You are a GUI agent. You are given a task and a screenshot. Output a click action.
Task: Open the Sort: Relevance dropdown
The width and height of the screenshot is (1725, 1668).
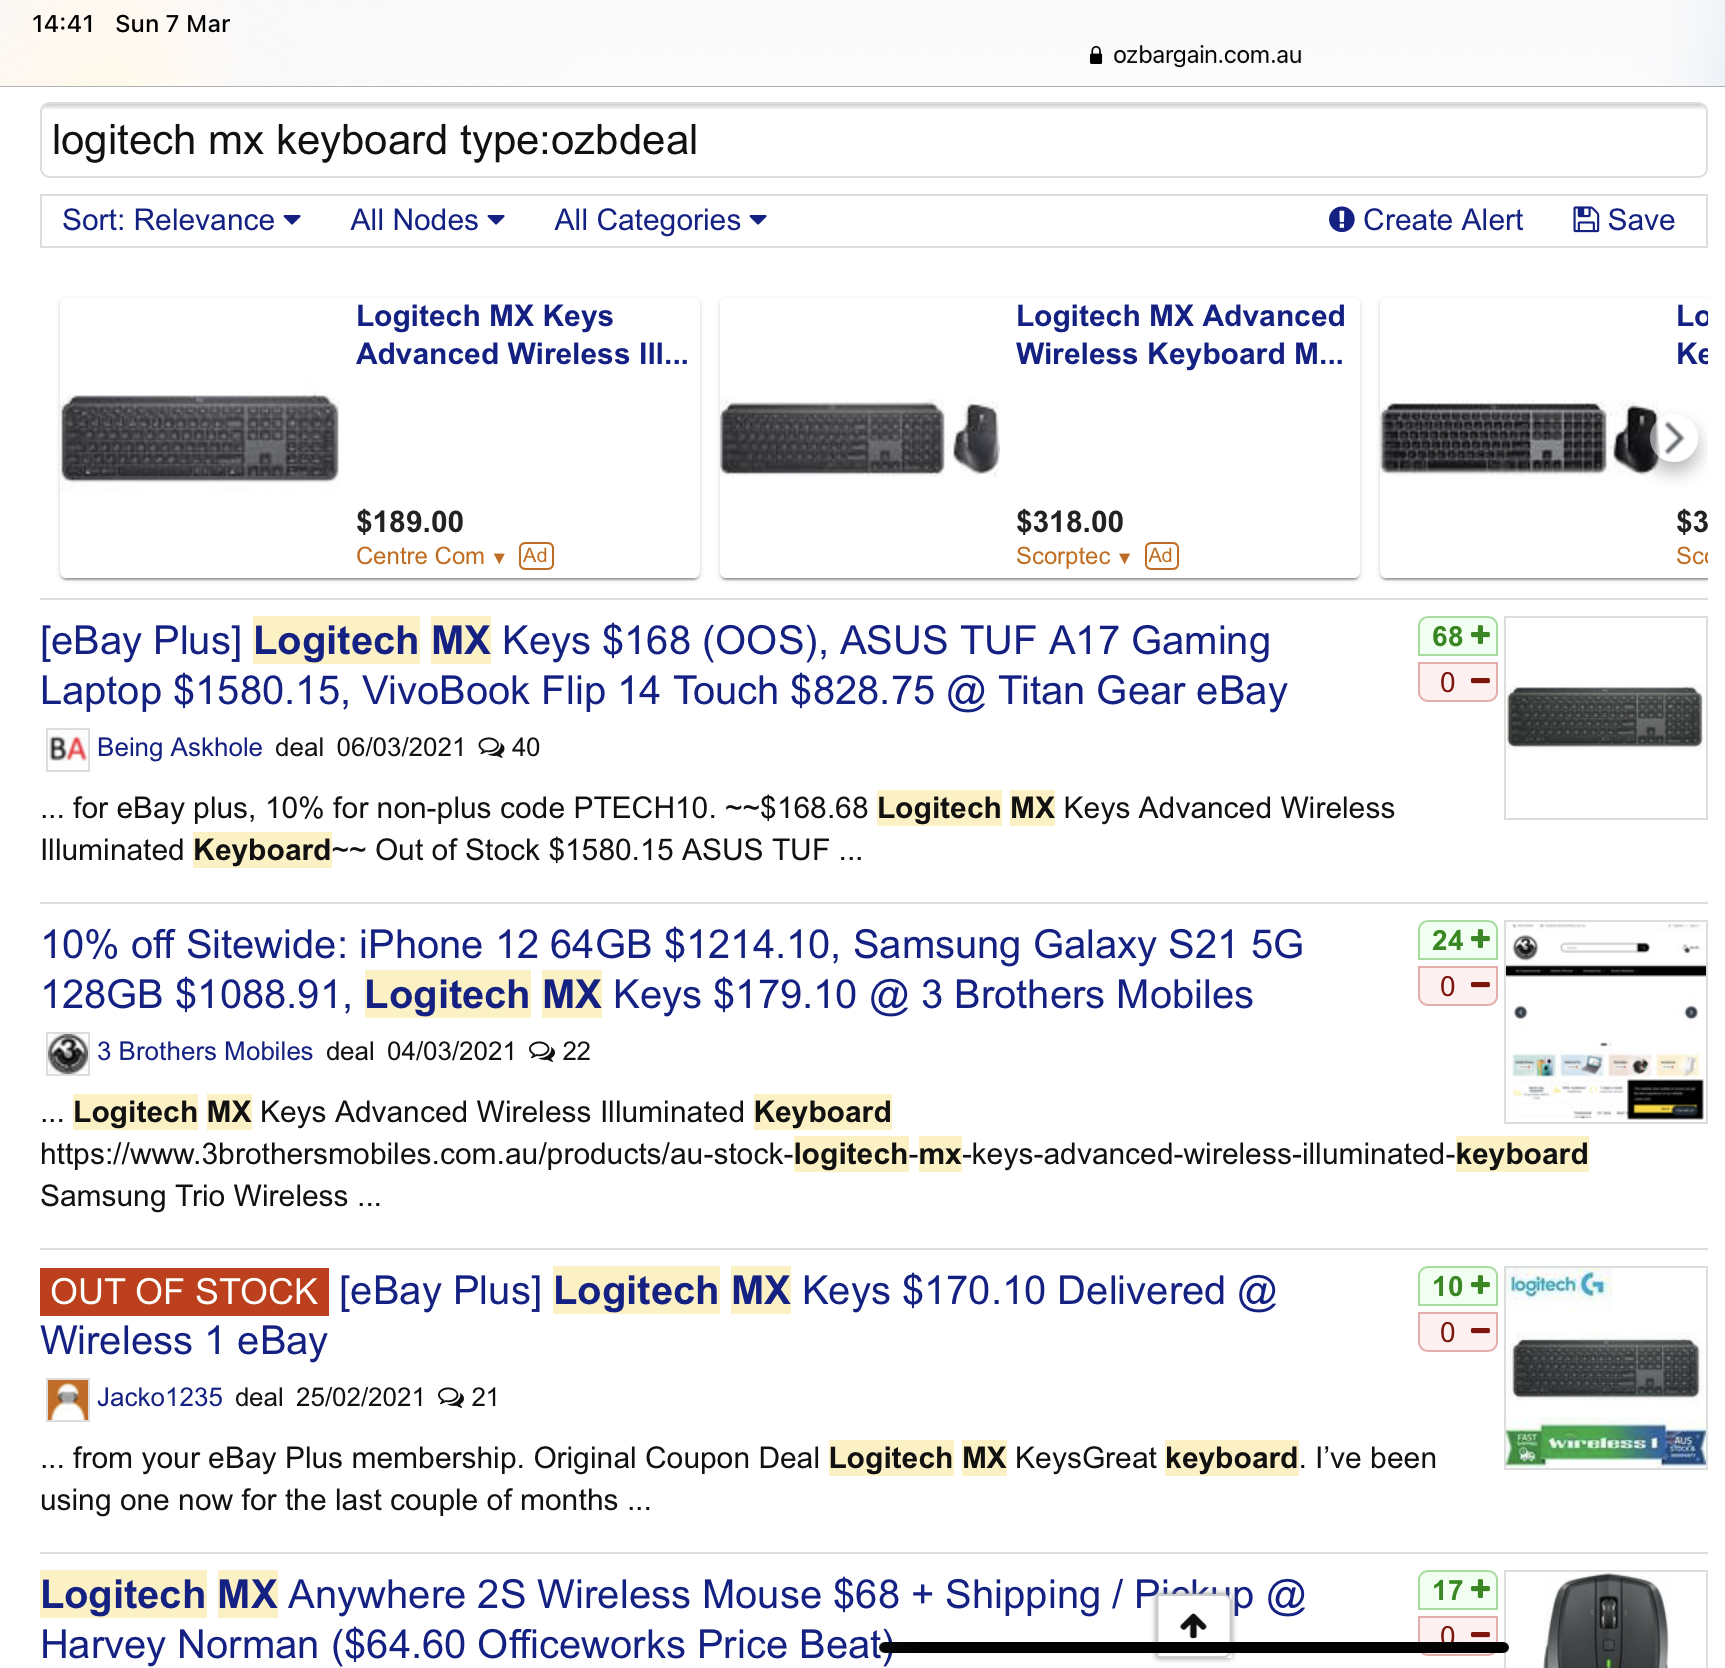point(181,220)
